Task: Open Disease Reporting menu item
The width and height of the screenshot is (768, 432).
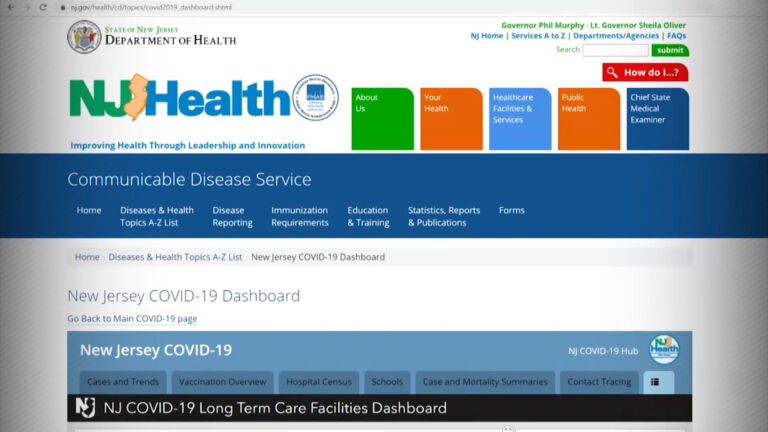Action: click(x=232, y=216)
